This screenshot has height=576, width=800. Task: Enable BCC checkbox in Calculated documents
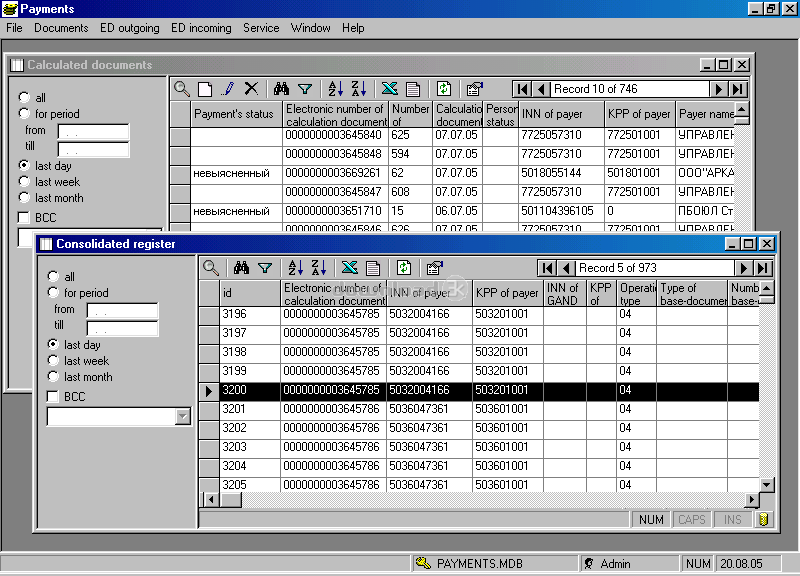click(x=23, y=217)
